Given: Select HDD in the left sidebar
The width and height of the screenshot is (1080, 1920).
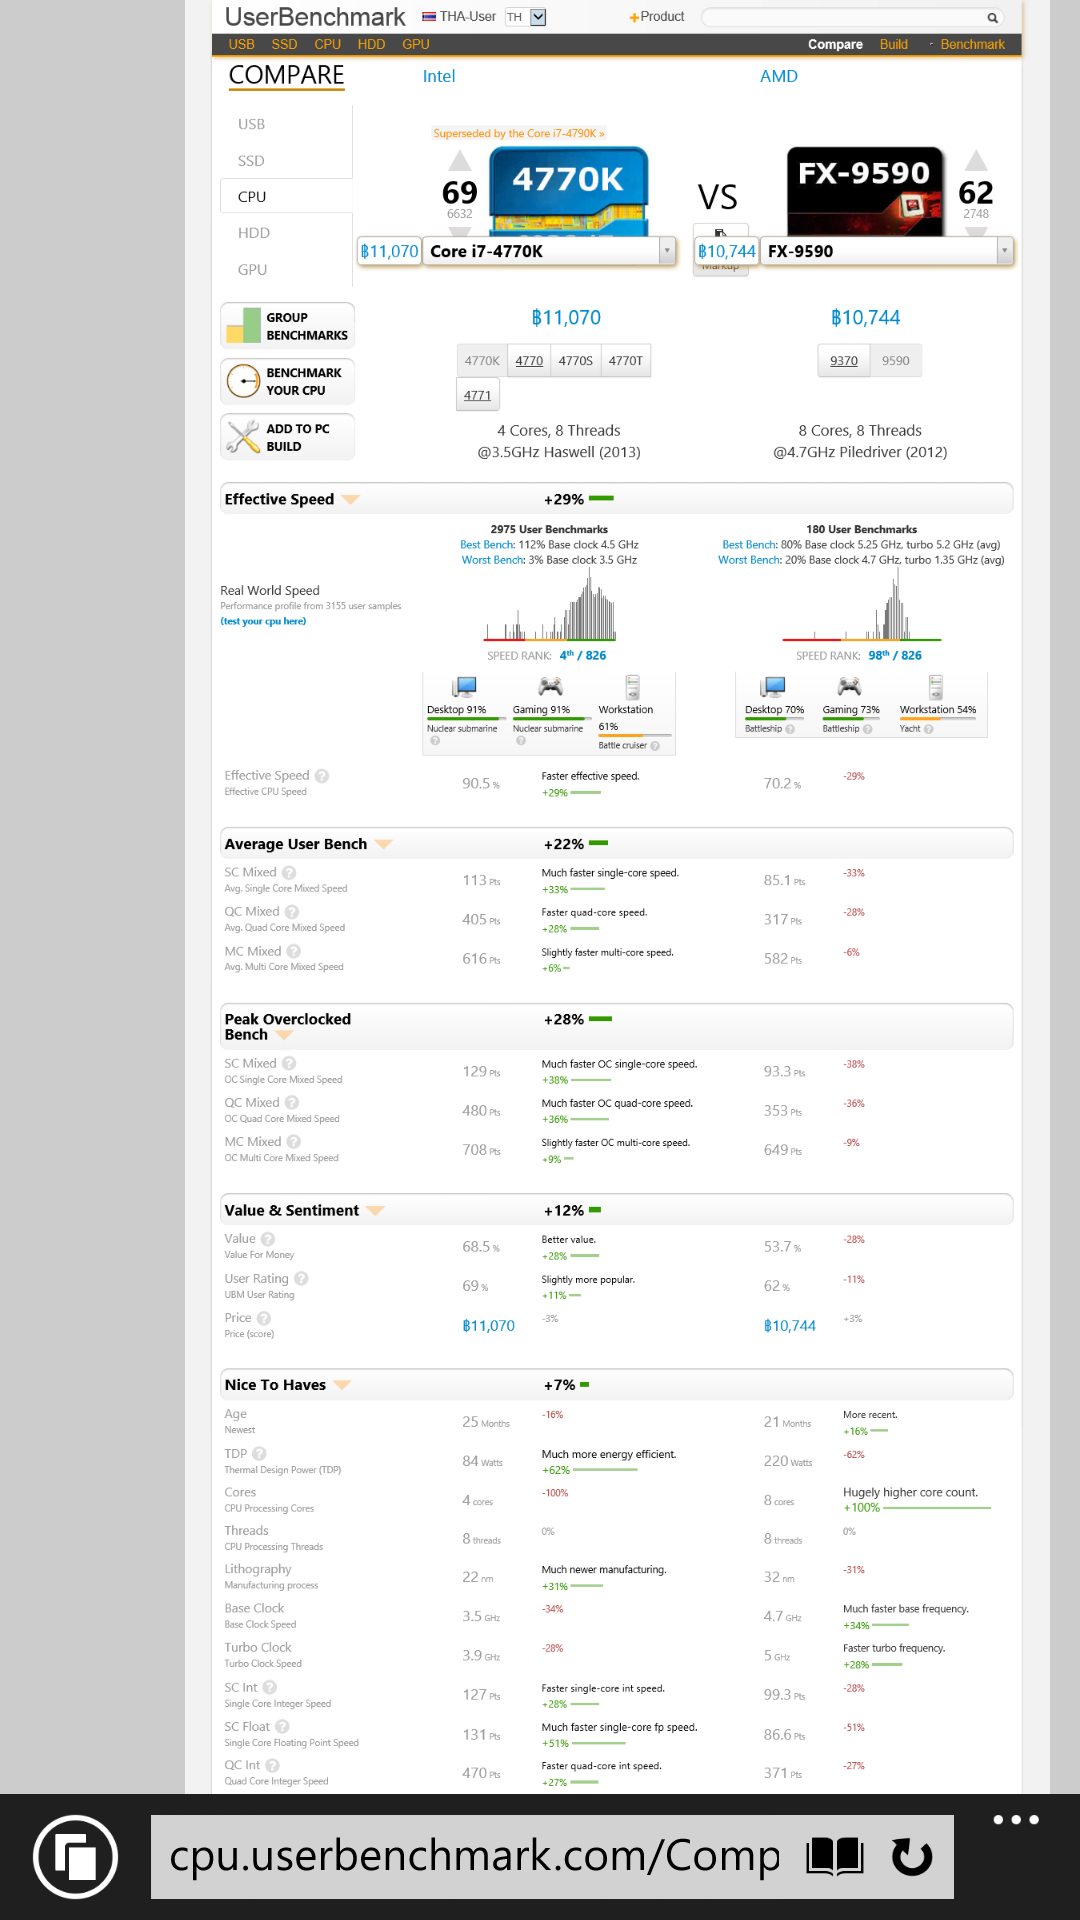Looking at the screenshot, I should pyautogui.click(x=254, y=233).
